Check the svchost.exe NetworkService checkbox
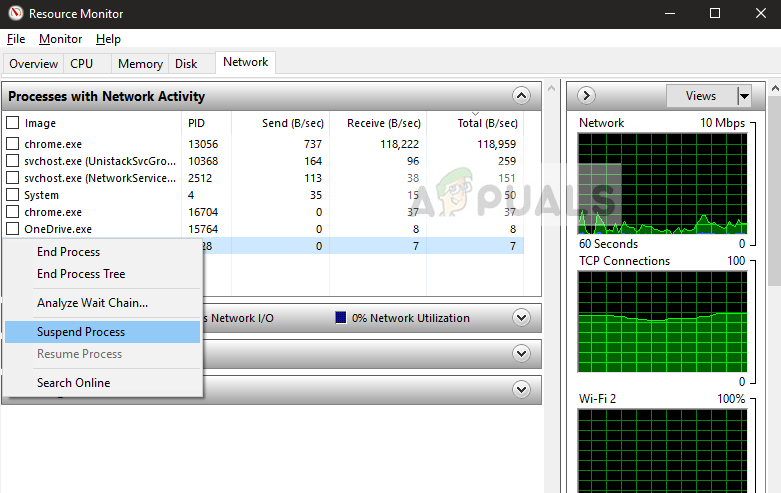This screenshot has width=781, height=493. 12,178
